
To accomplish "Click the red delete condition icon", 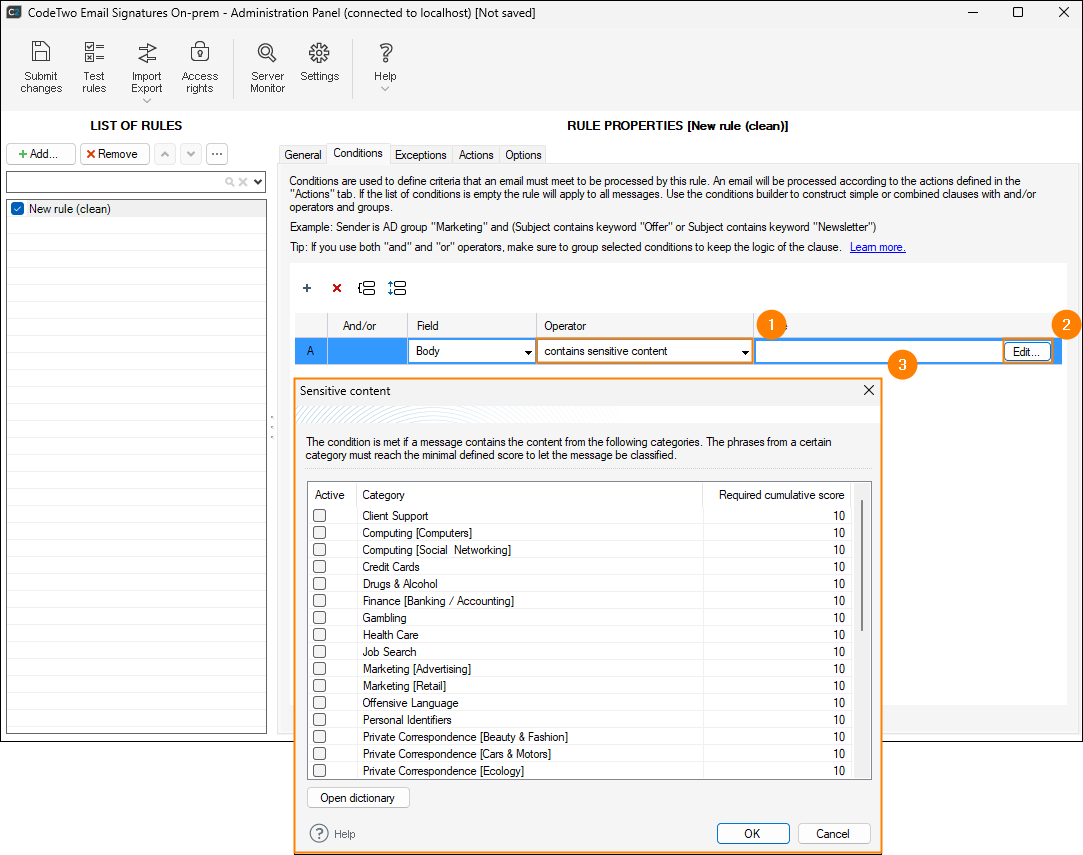I will coord(337,288).
